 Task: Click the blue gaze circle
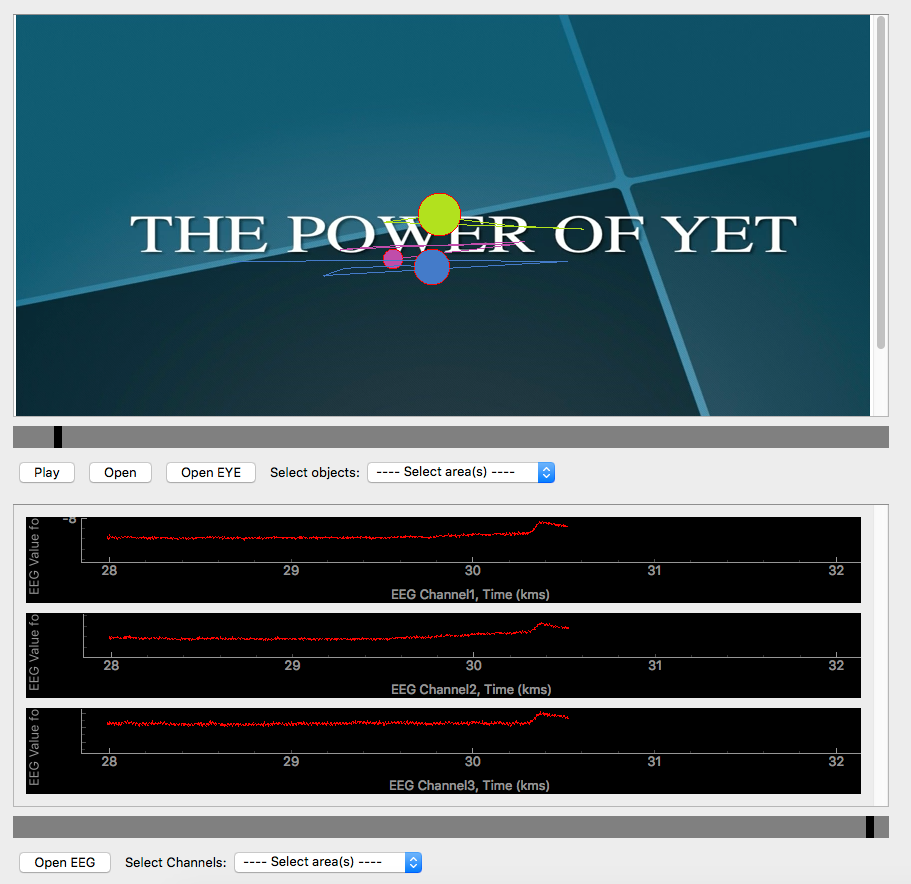(432, 267)
